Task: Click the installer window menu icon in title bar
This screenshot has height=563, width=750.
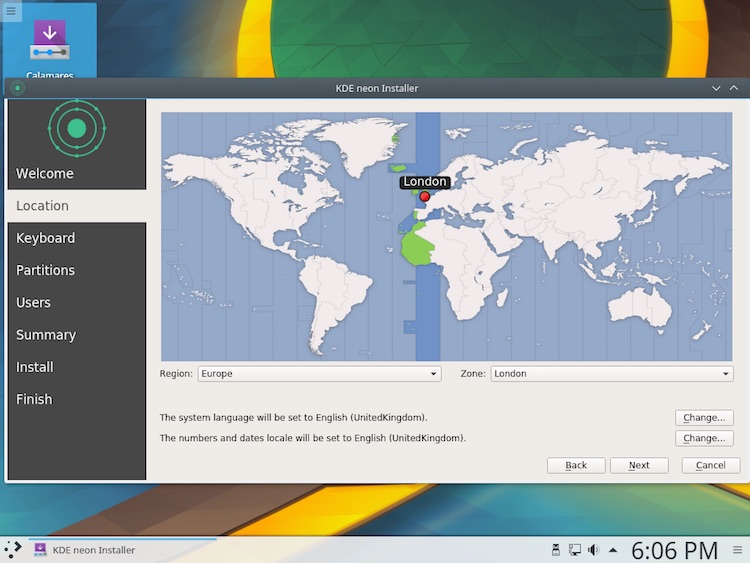Action: (17, 88)
